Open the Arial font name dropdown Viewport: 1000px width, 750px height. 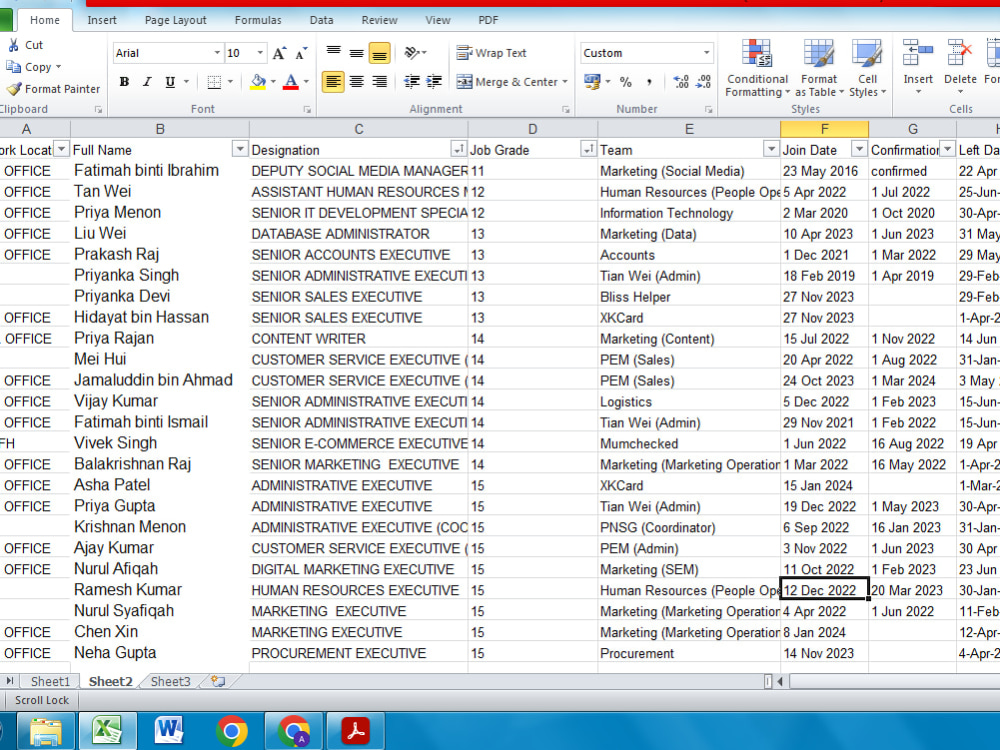pyautogui.click(x=217, y=53)
